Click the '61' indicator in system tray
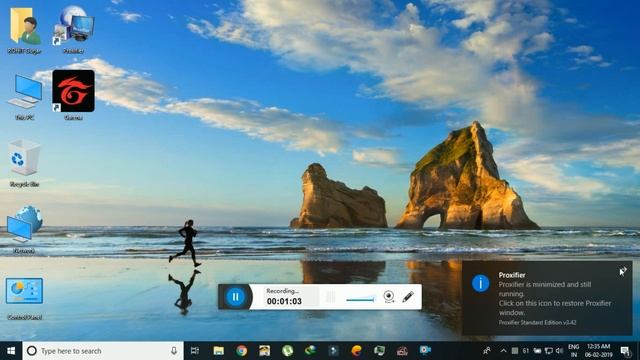Image resolution: width=640 pixels, height=360 pixels. 526,351
